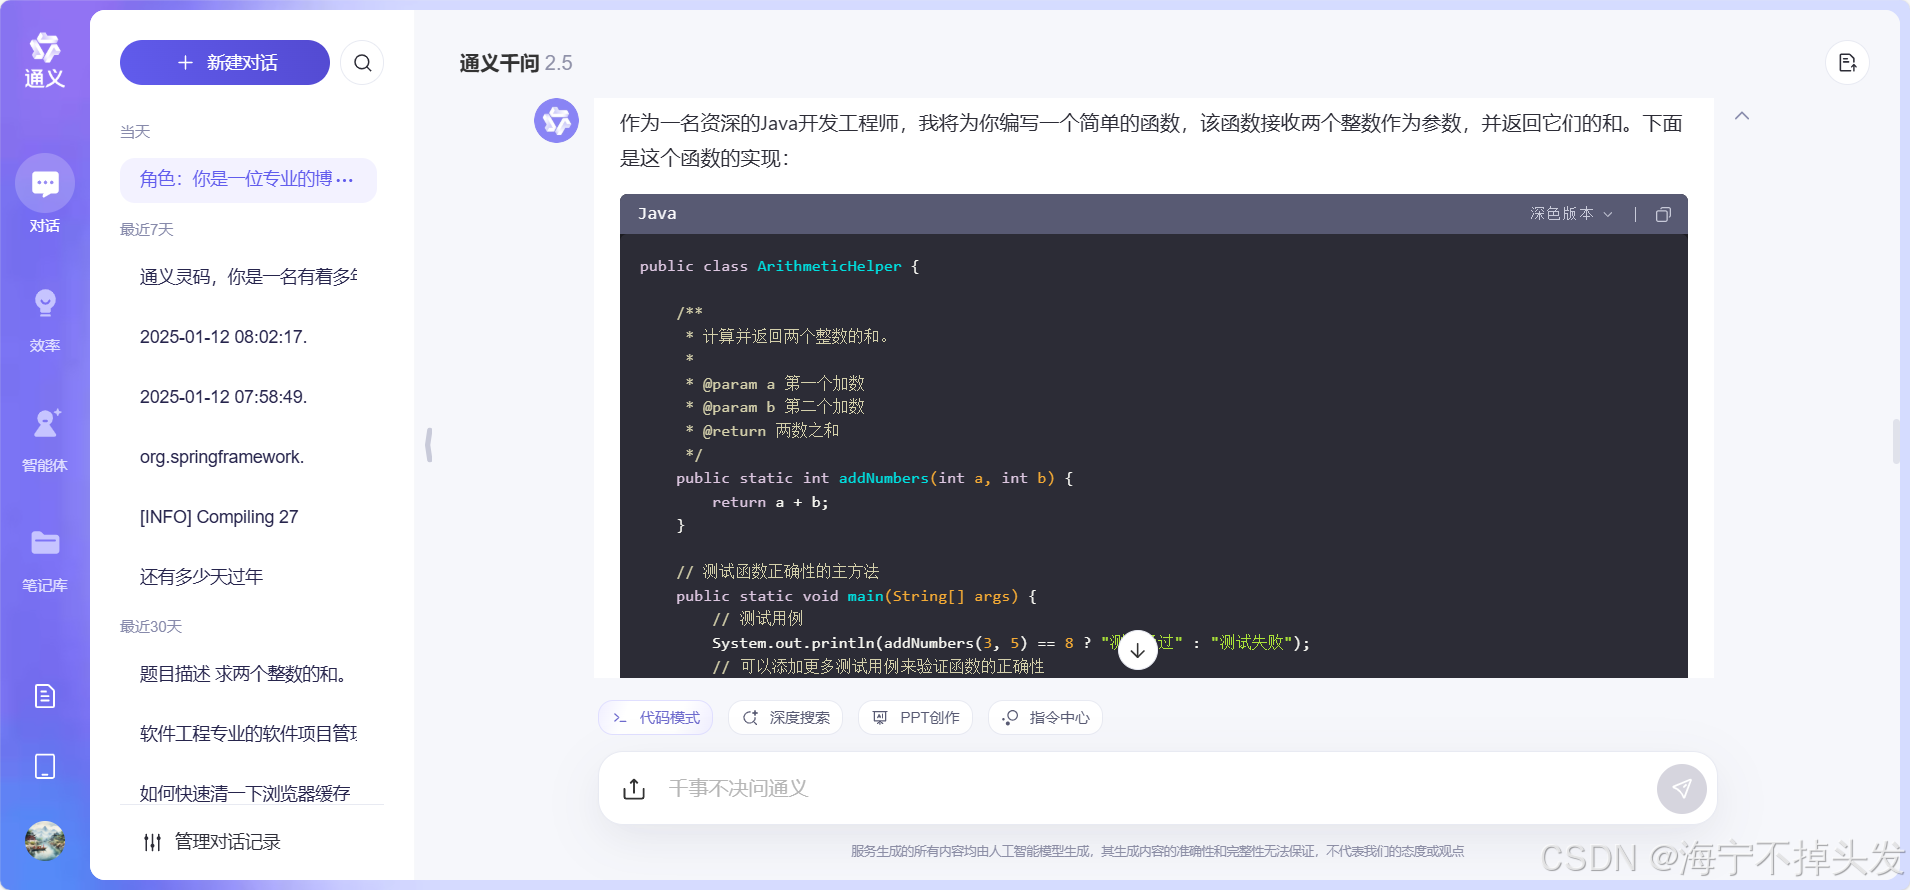Click the page scrollbar on the right edge

pyautogui.click(x=1896, y=441)
